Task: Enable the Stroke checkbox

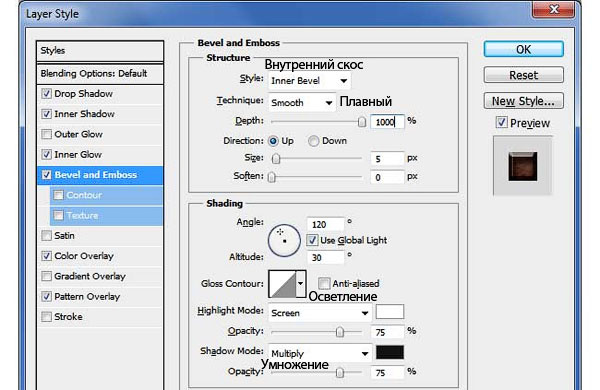Action: (x=46, y=317)
